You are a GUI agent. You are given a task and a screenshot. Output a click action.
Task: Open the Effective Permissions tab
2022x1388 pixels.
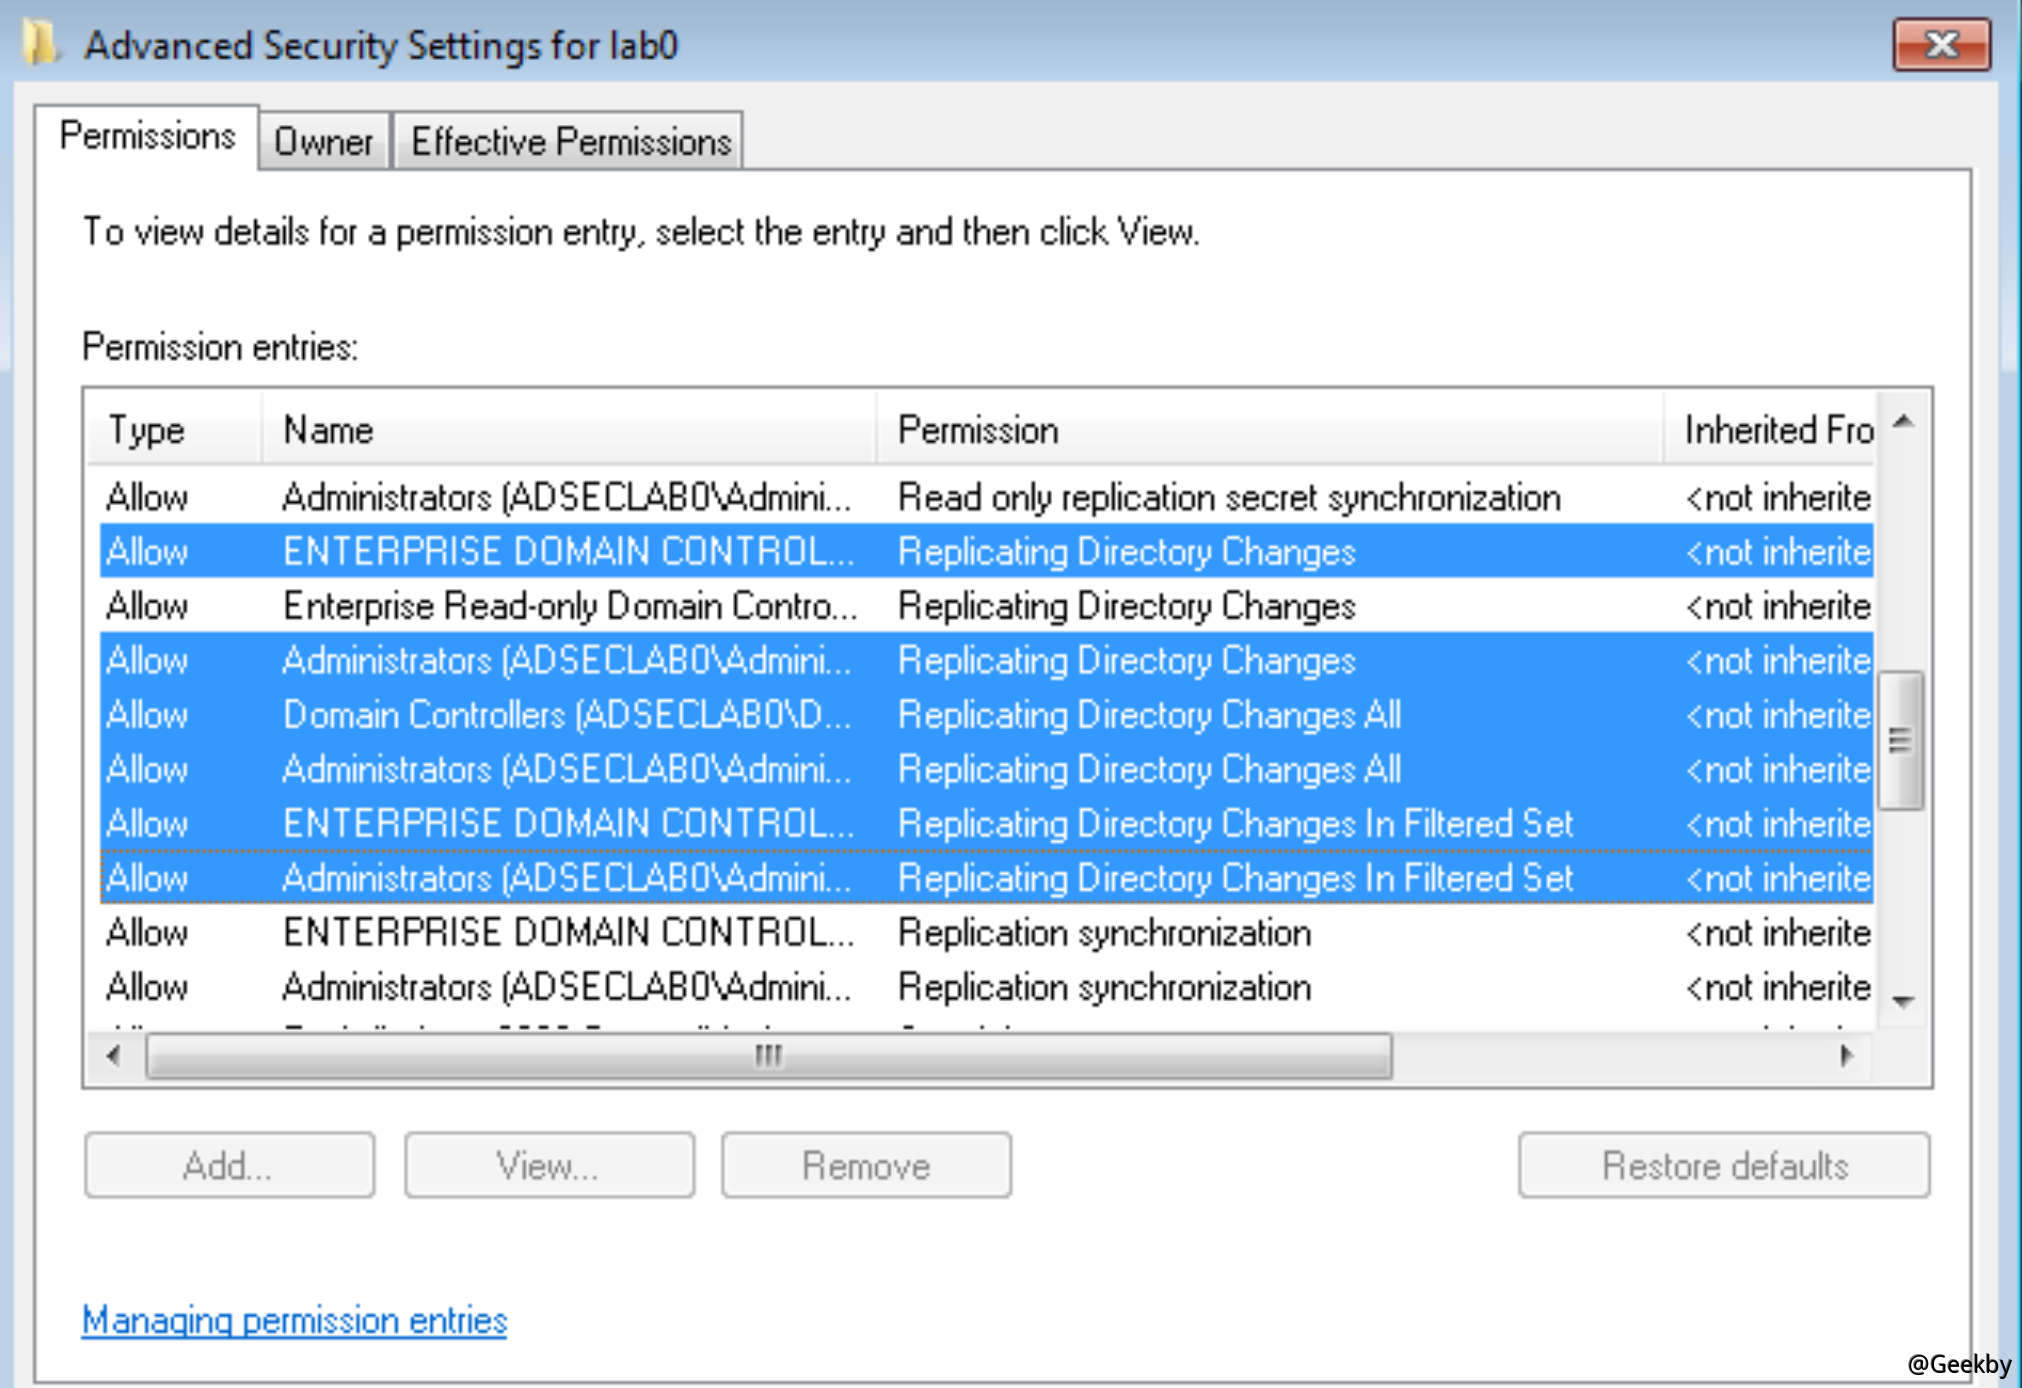click(570, 142)
